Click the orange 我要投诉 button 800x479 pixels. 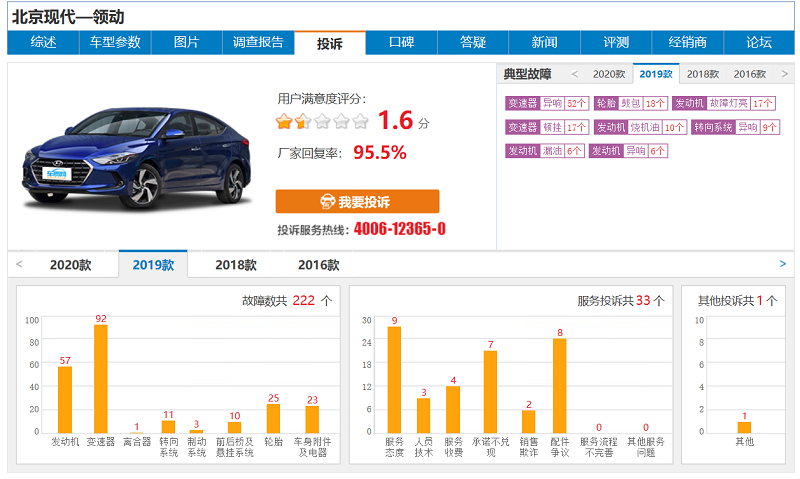tap(357, 201)
